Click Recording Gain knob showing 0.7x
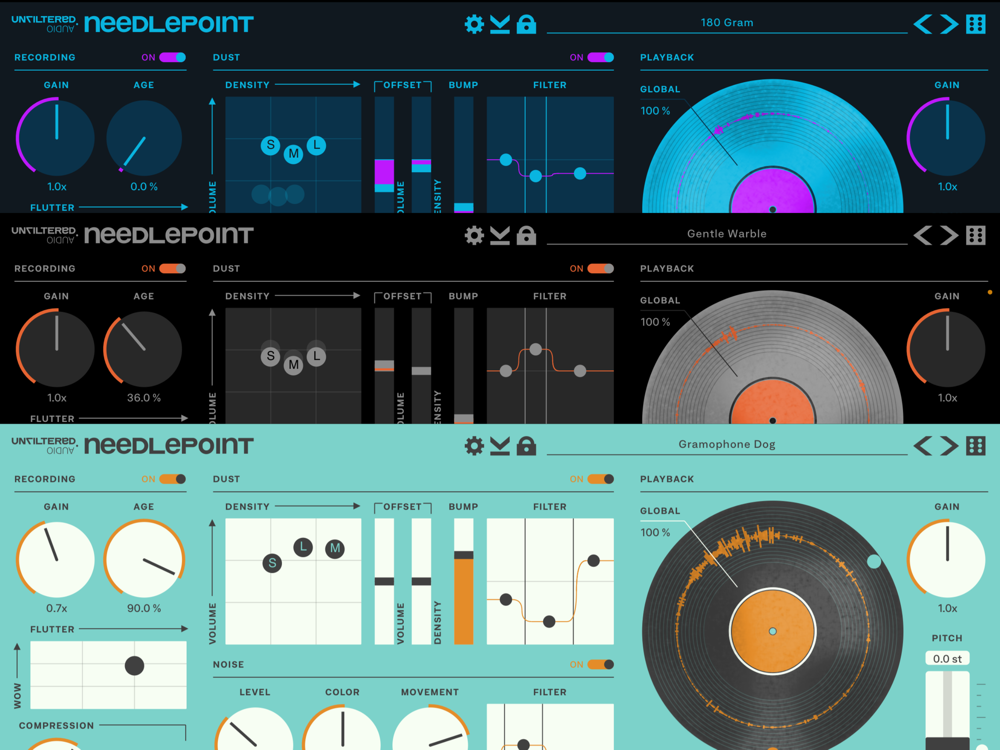 pos(56,559)
